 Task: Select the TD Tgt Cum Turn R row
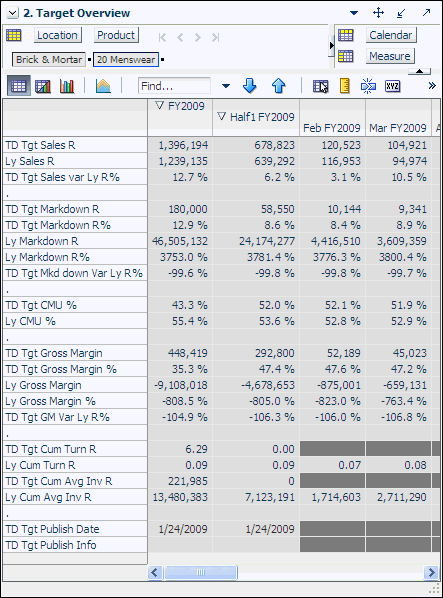point(75,449)
